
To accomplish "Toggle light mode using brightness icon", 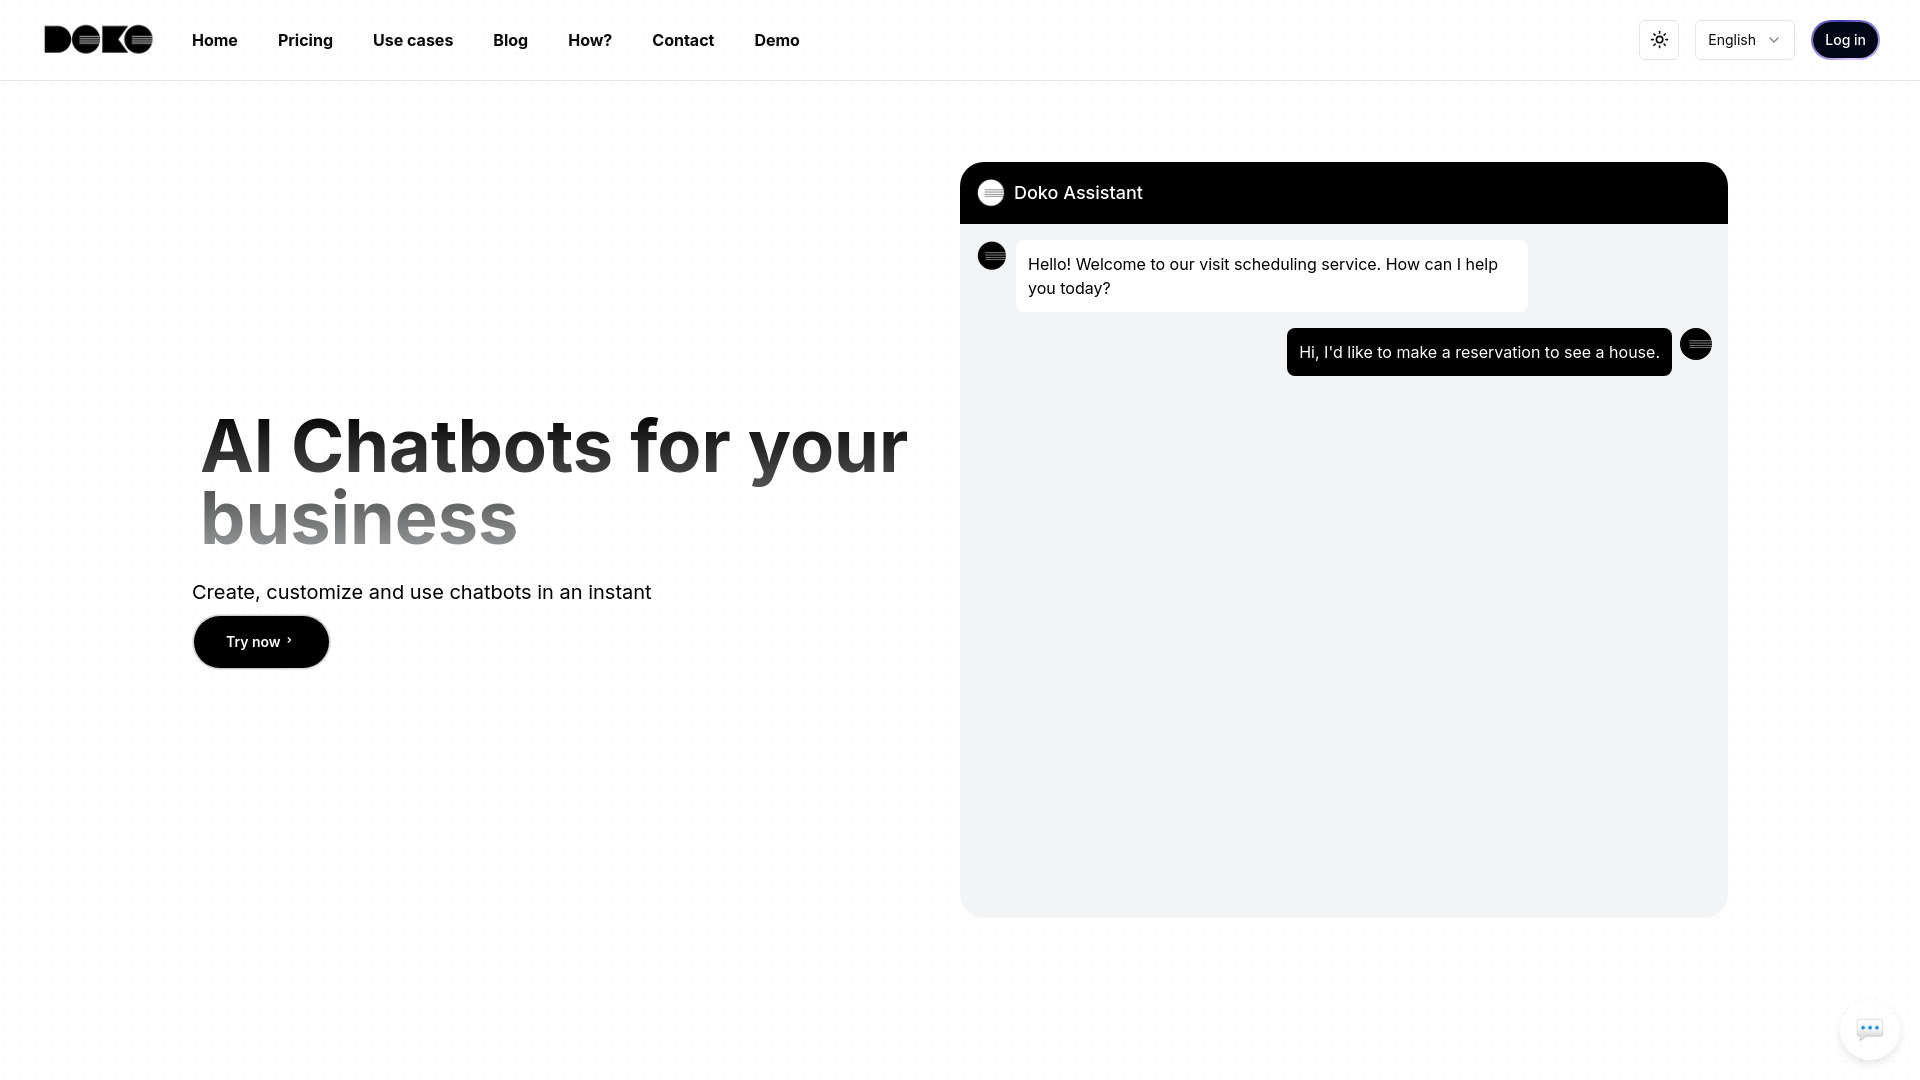I will pyautogui.click(x=1659, y=40).
